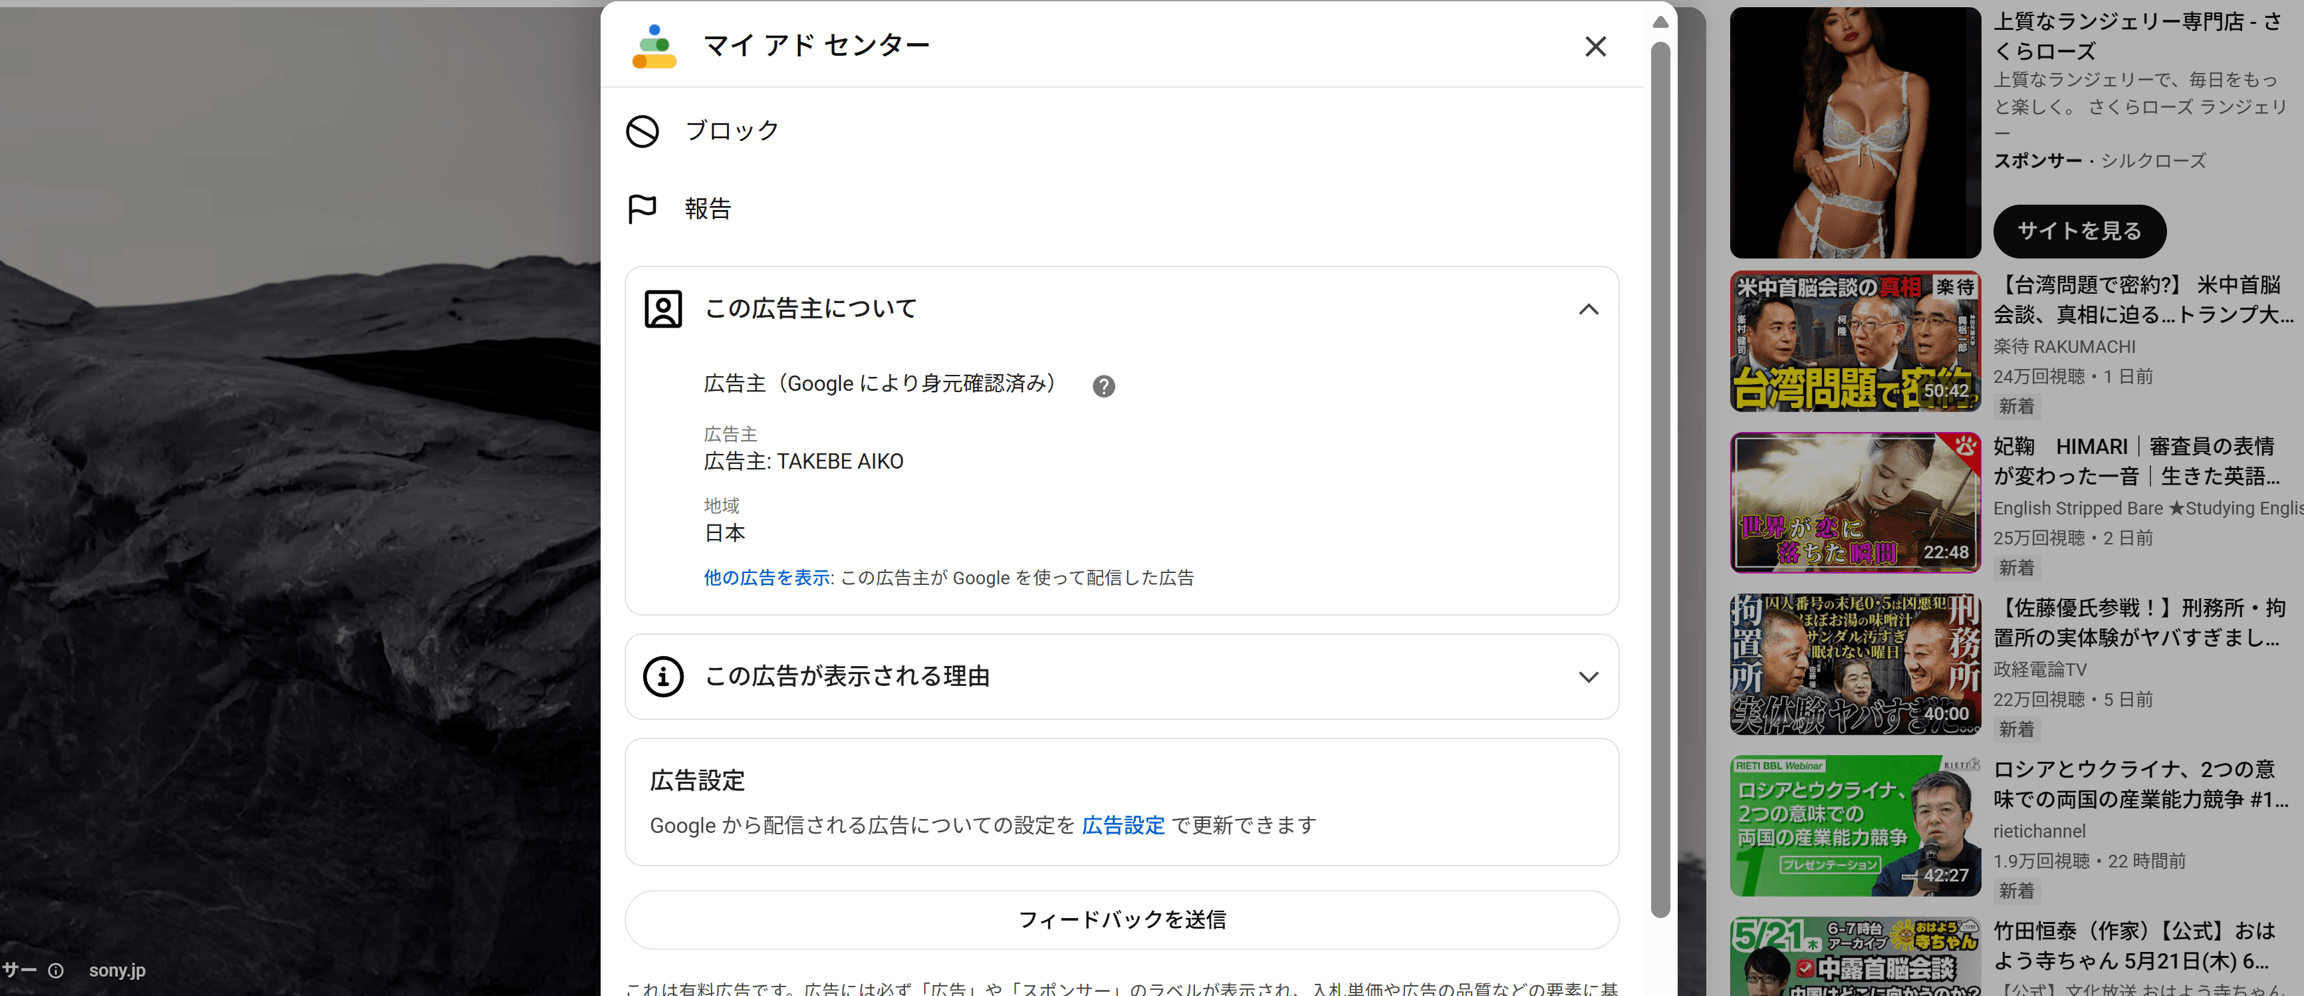The image size is (2304, 996).
Task: Collapse the この広告主について section
Action: tap(1588, 309)
